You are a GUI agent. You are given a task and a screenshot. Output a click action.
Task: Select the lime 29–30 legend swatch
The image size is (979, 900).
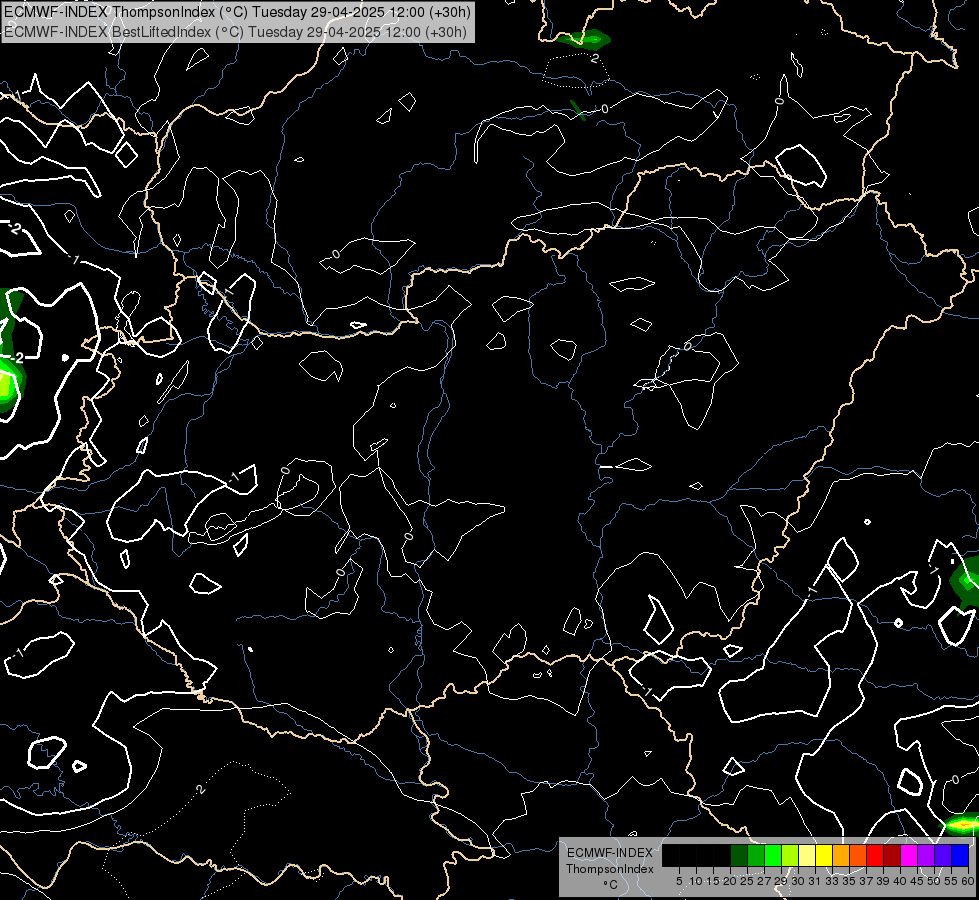click(x=790, y=855)
